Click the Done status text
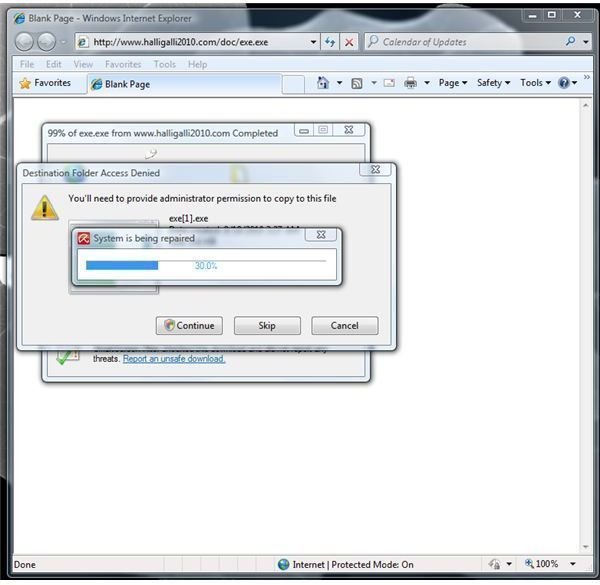The image size is (600, 585). click(x=25, y=565)
